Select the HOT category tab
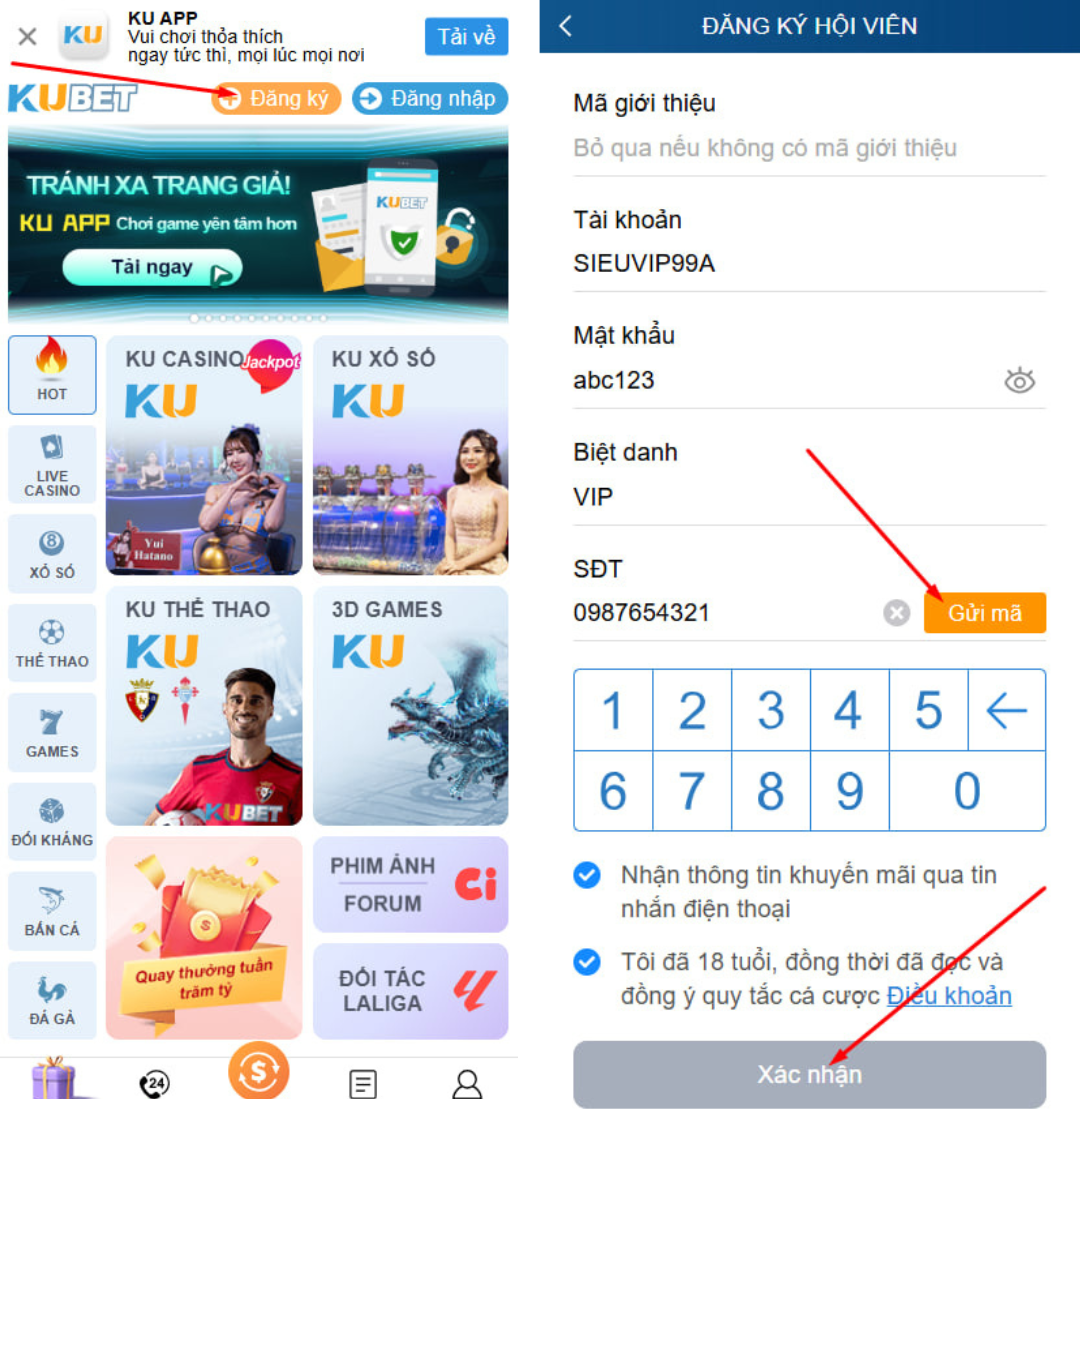 click(x=52, y=375)
